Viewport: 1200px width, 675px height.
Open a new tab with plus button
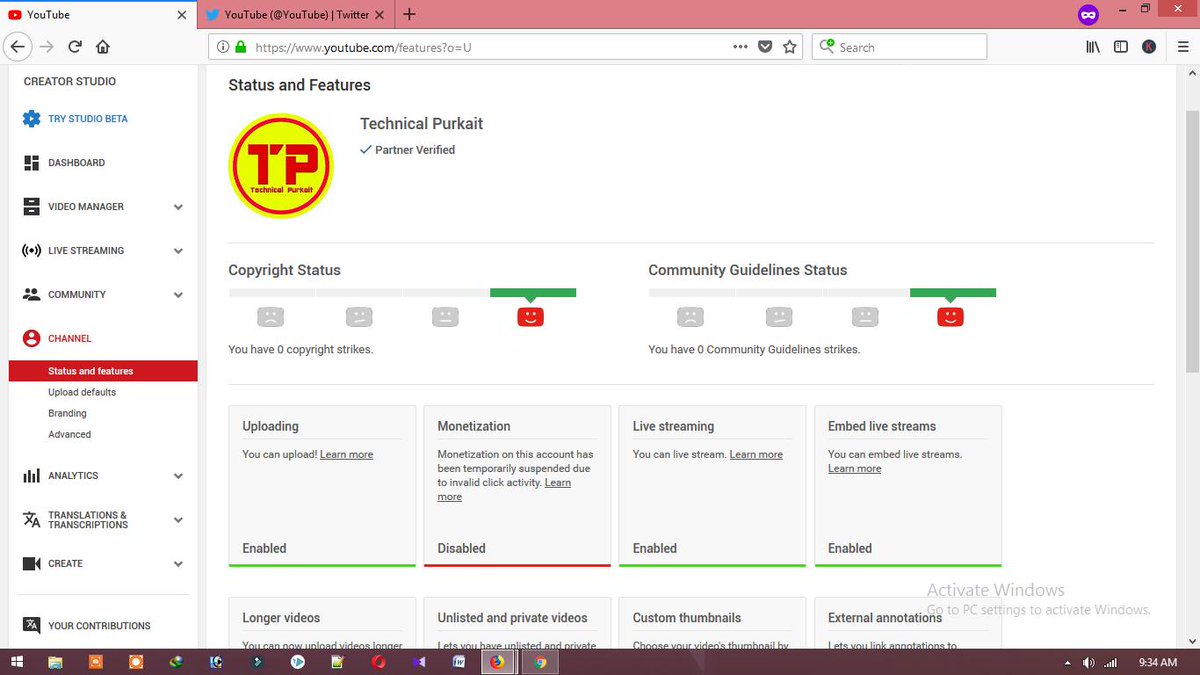(409, 14)
